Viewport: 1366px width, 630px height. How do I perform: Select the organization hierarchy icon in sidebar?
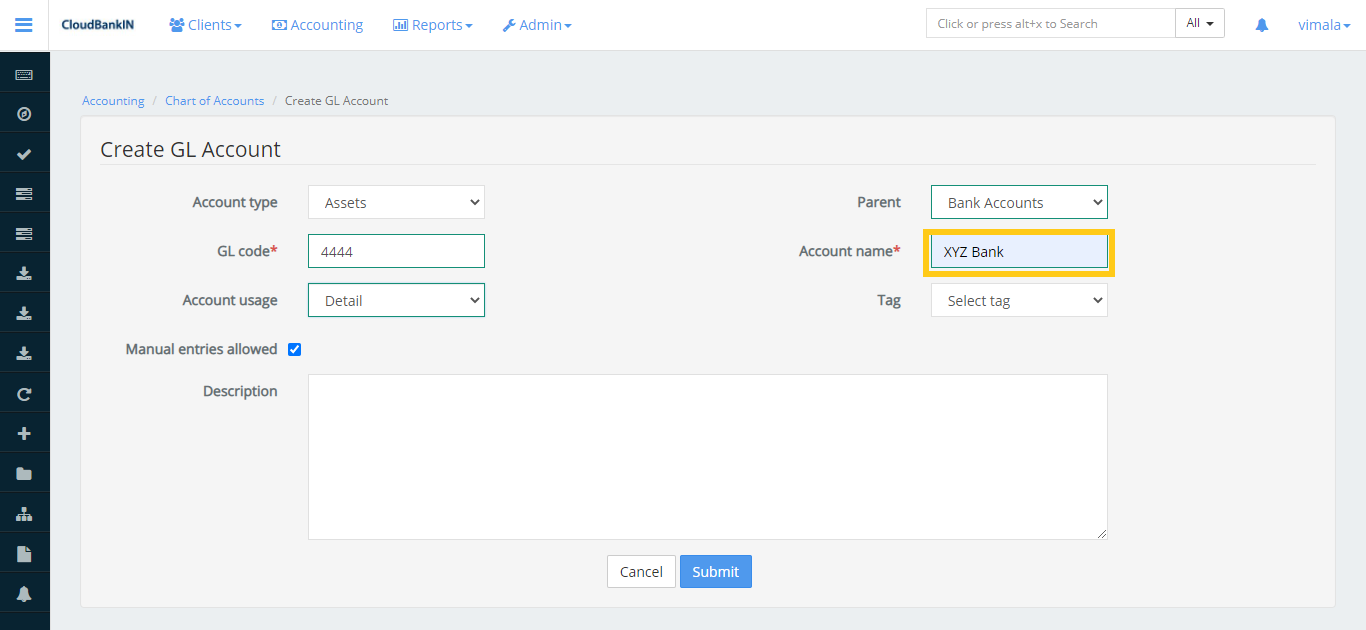[24, 512]
